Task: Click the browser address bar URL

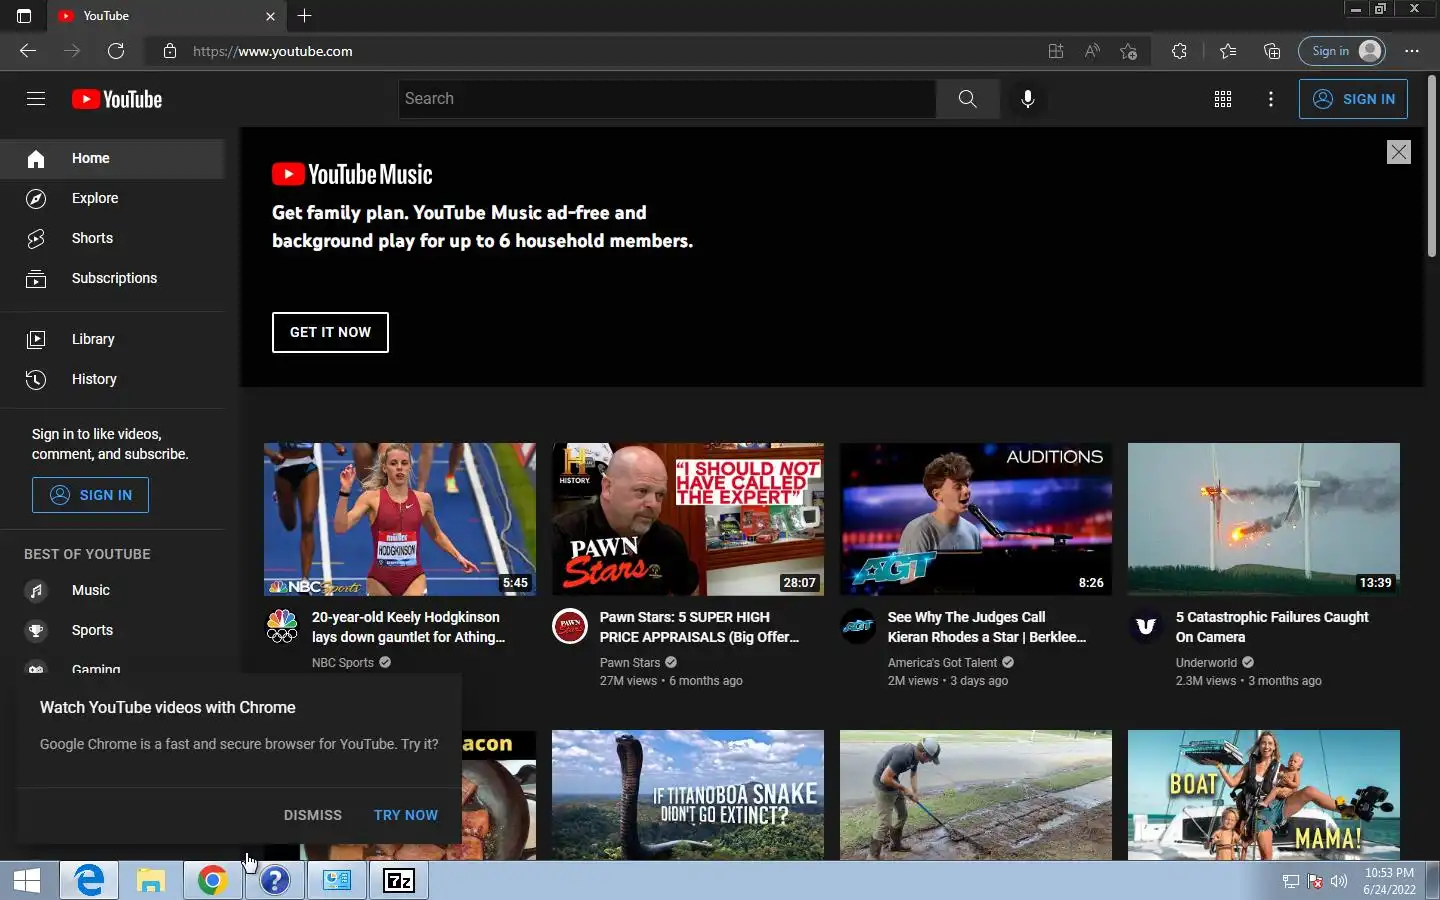Action: click(x=273, y=51)
